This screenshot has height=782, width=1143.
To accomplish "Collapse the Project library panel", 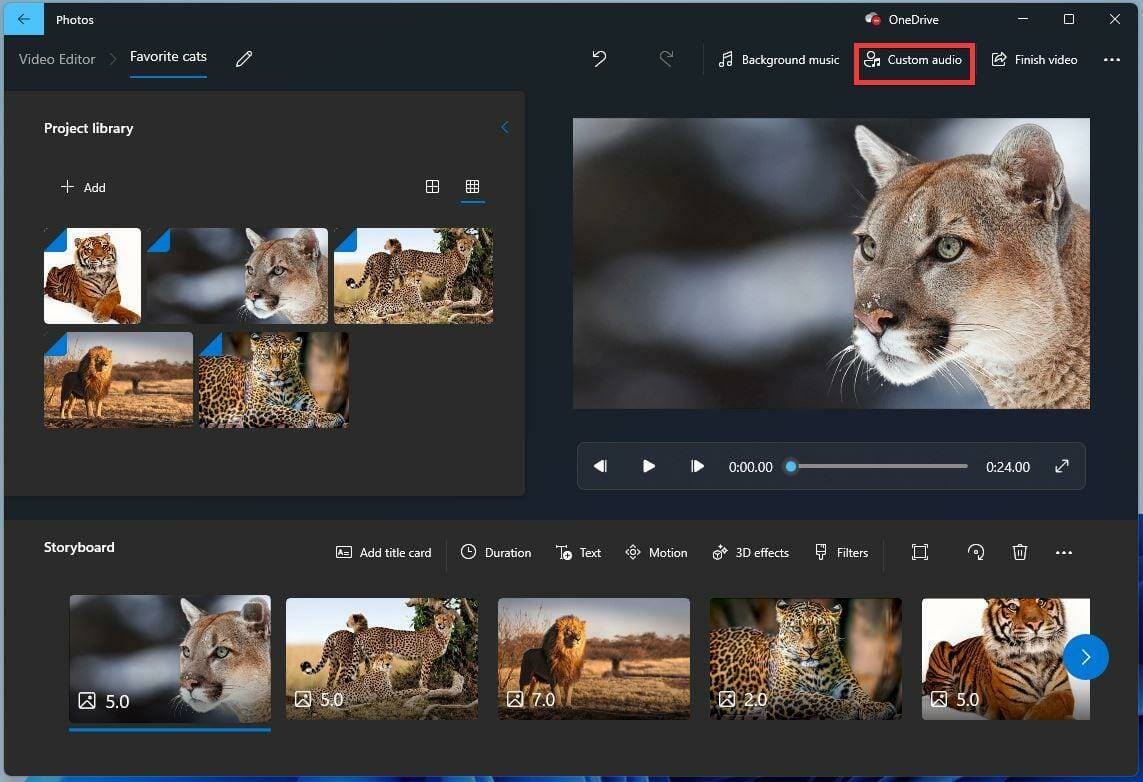I will [505, 127].
